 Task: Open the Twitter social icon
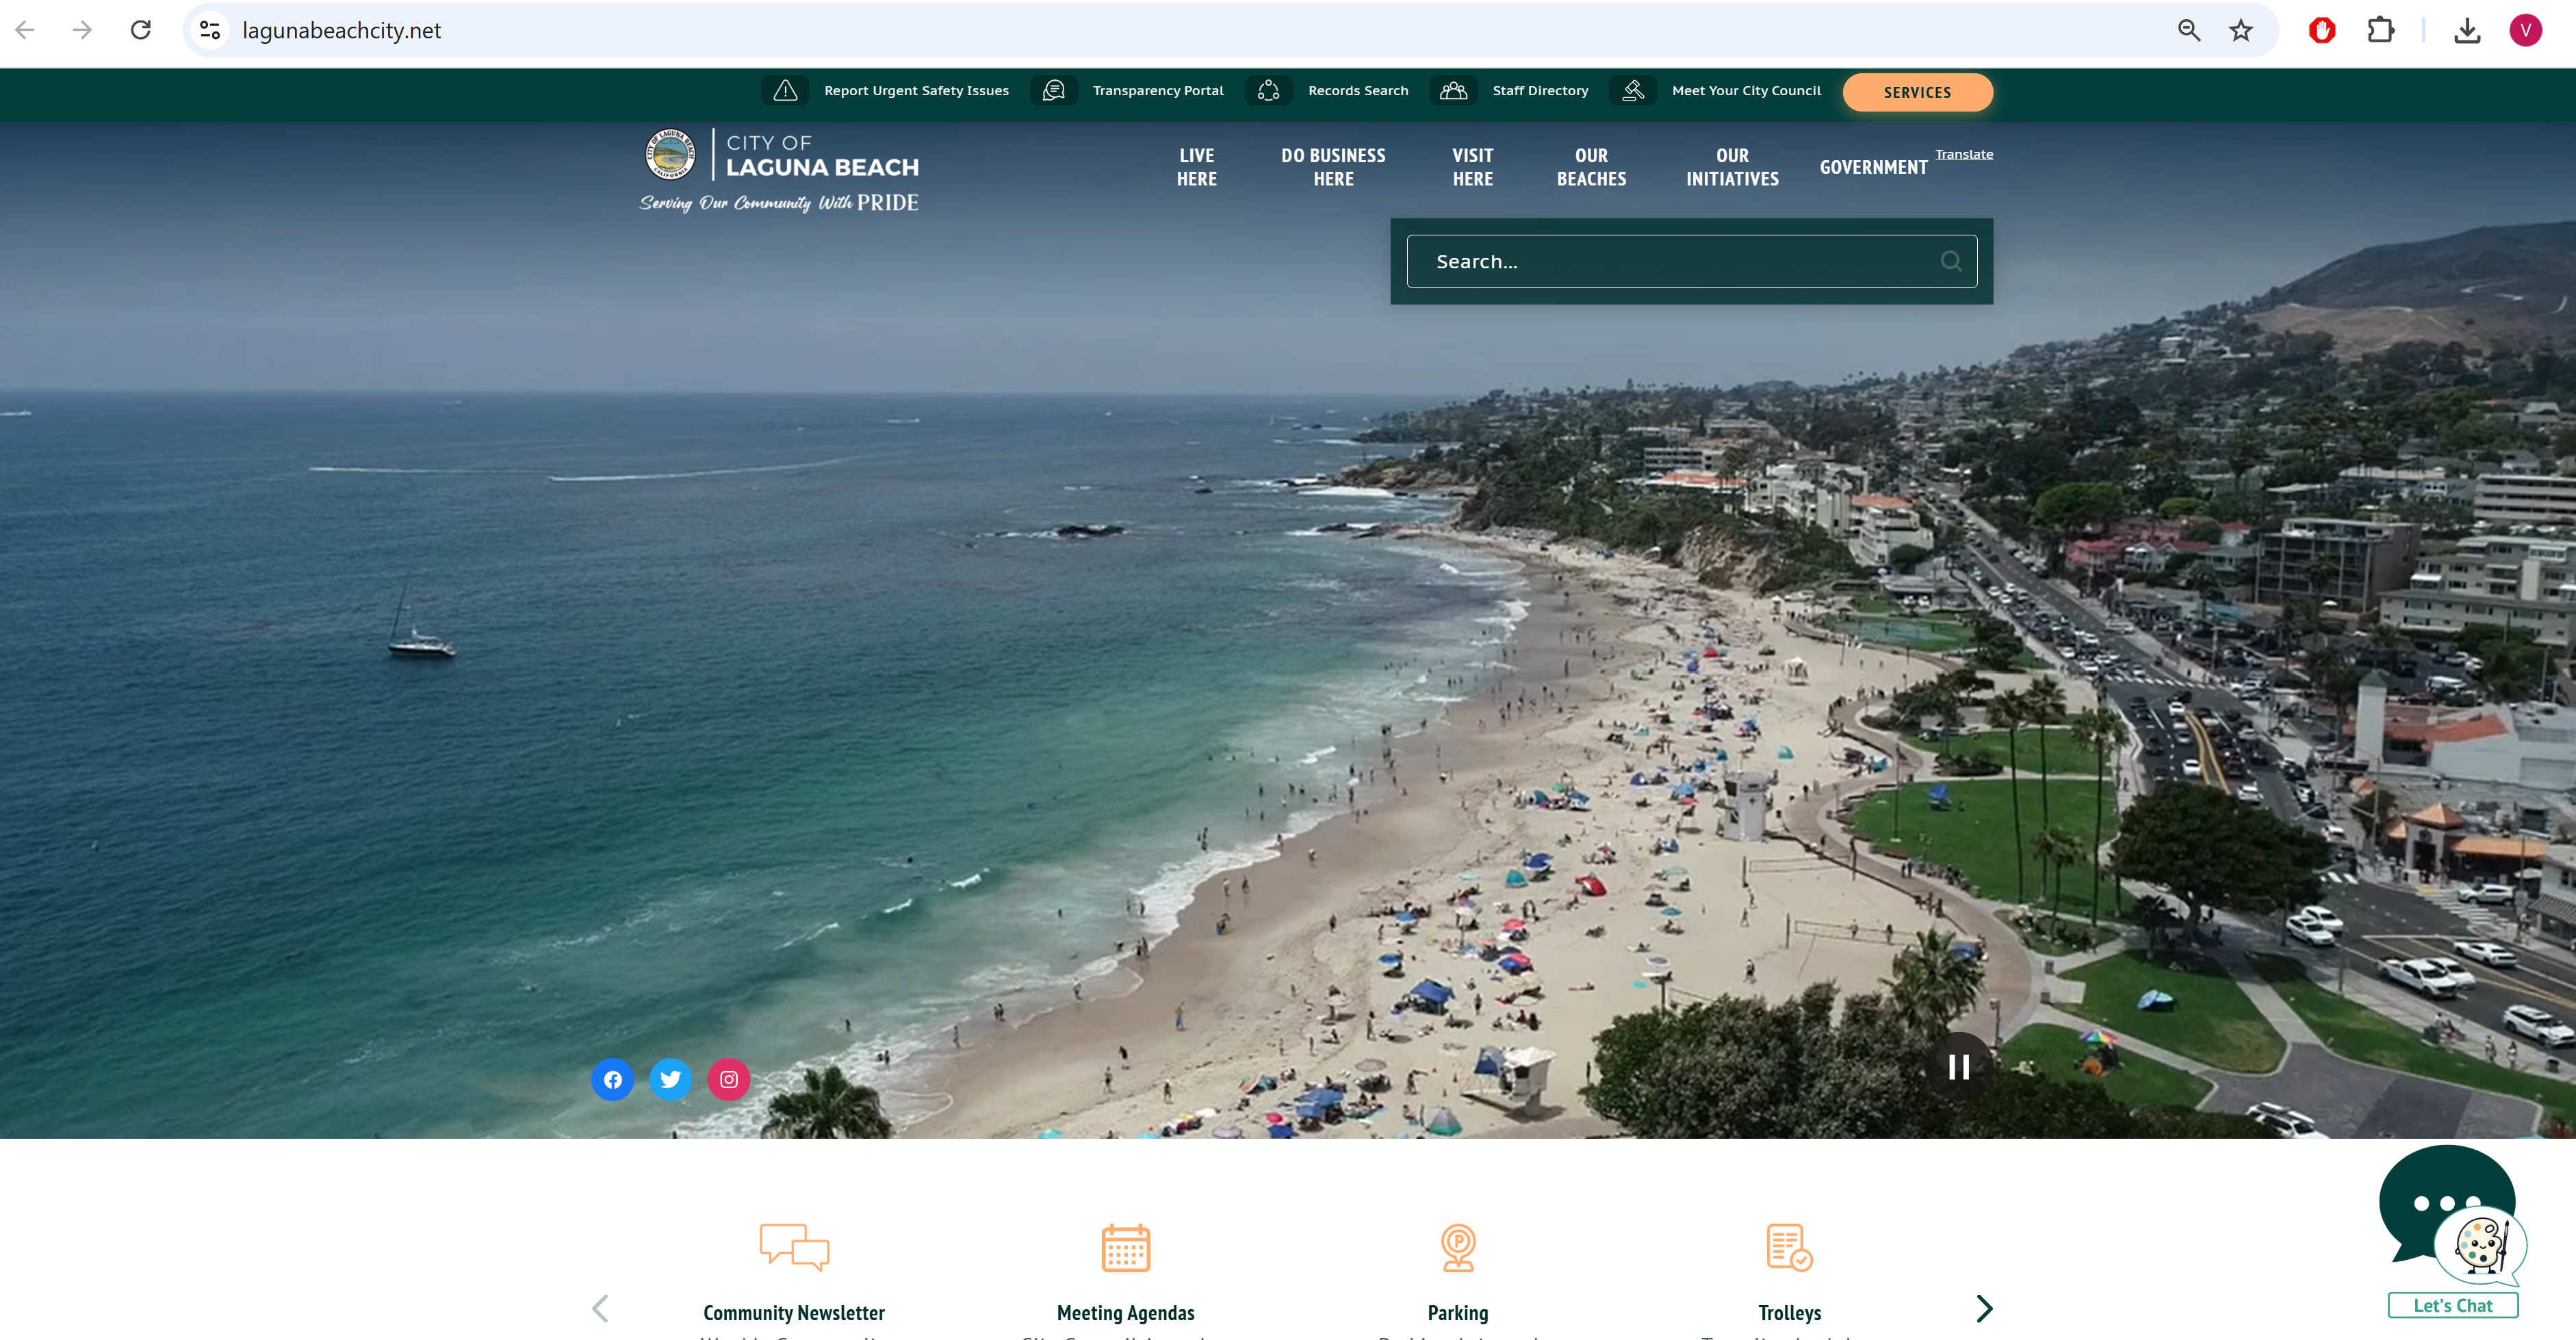pyautogui.click(x=670, y=1079)
